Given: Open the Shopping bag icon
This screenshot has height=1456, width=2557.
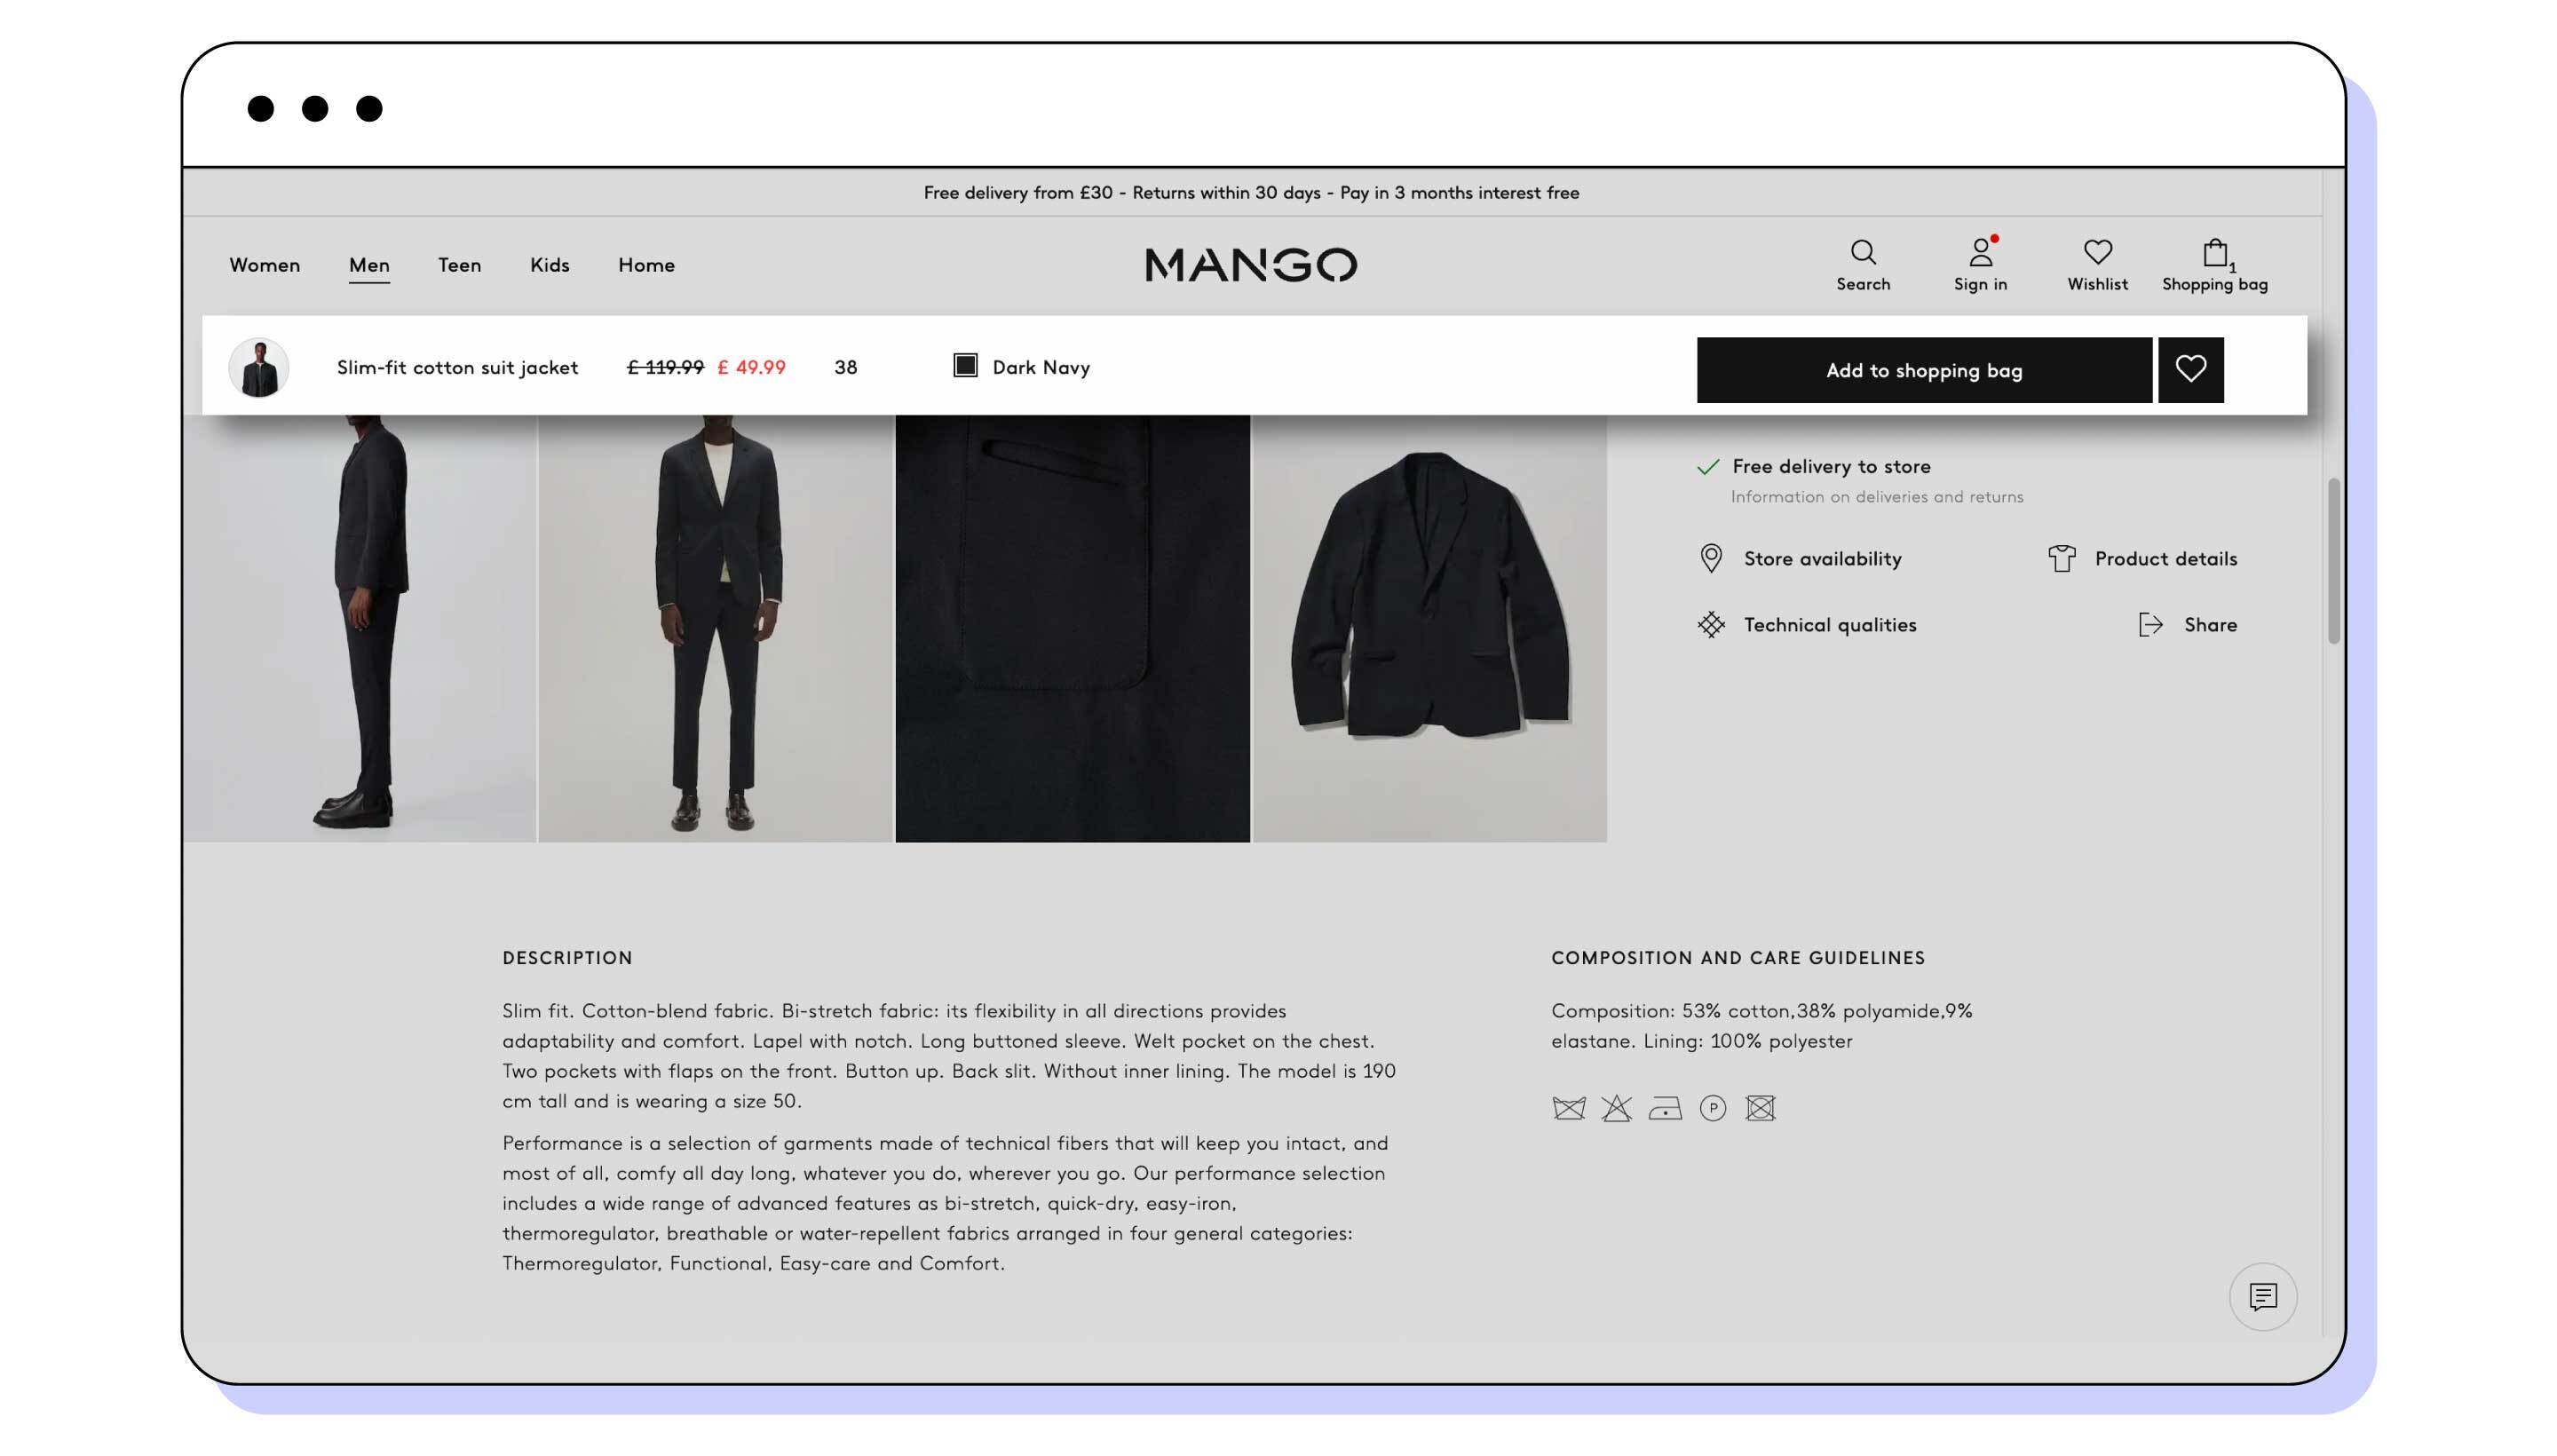Looking at the screenshot, I should pyautogui.click(x=2214, y=252).
